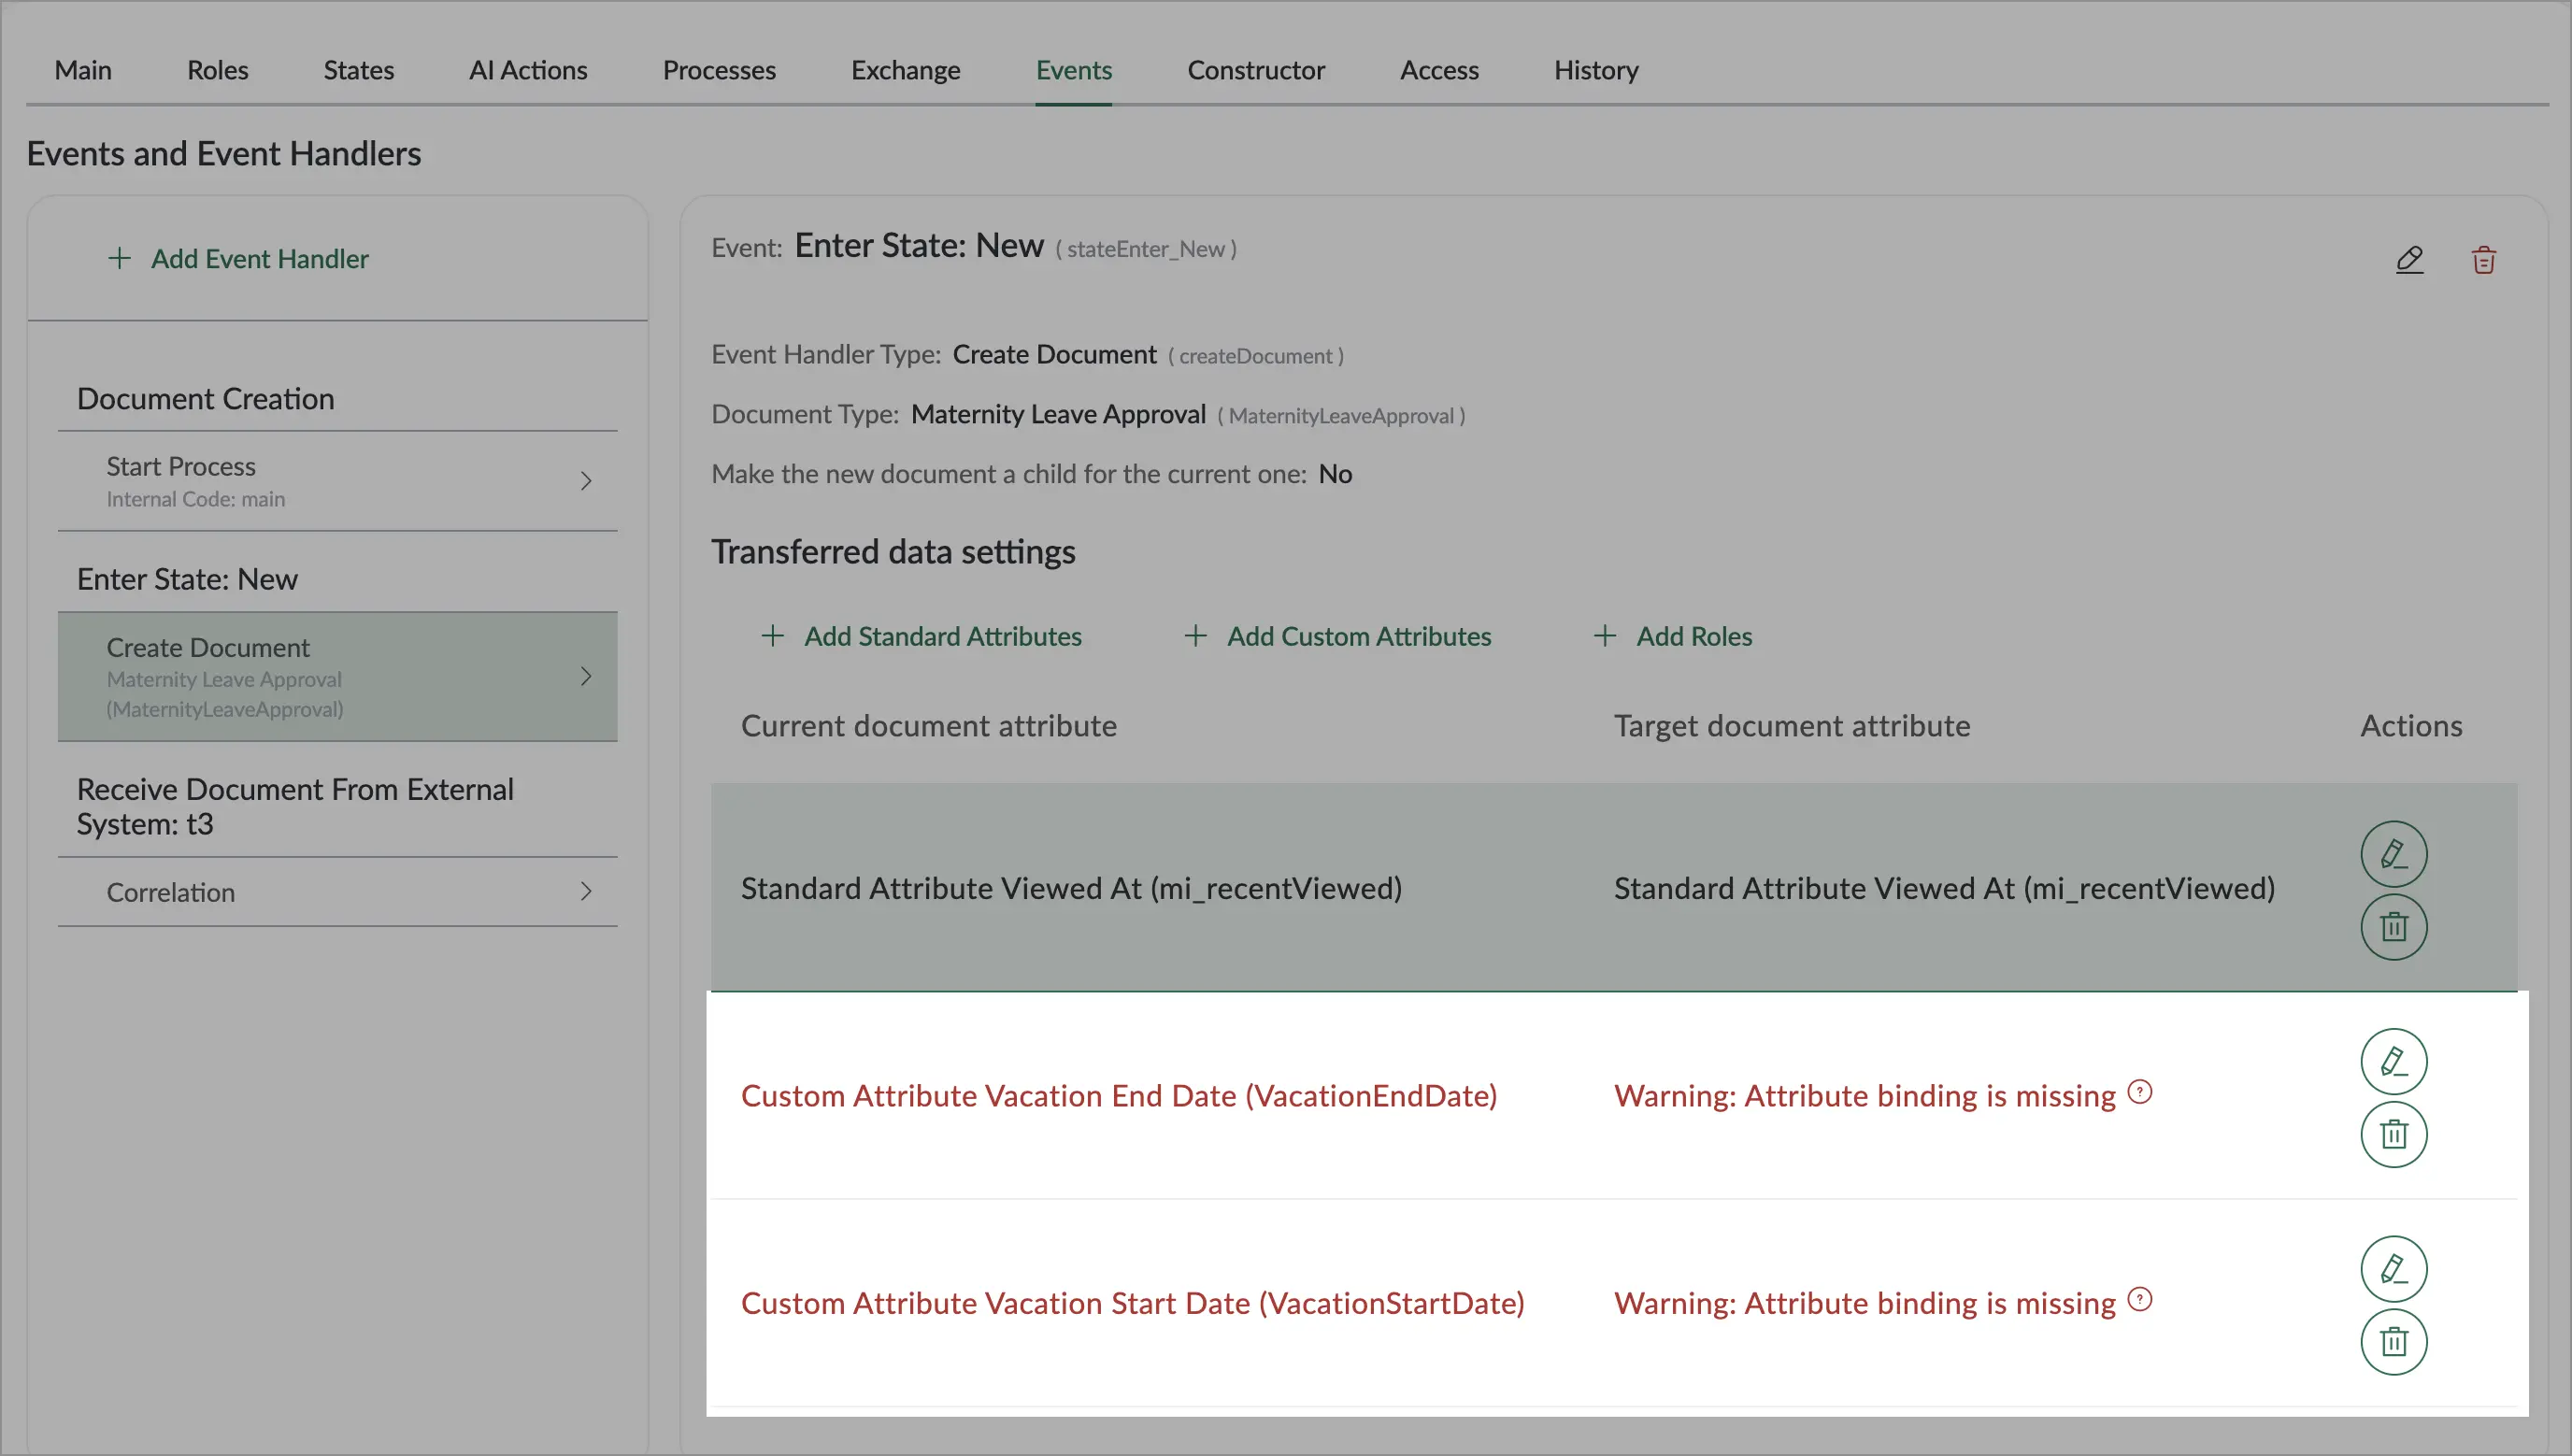Expand the Create Document handler chevron
This screenshot has height=1456, width=2572.
click(x=586, y=676)
